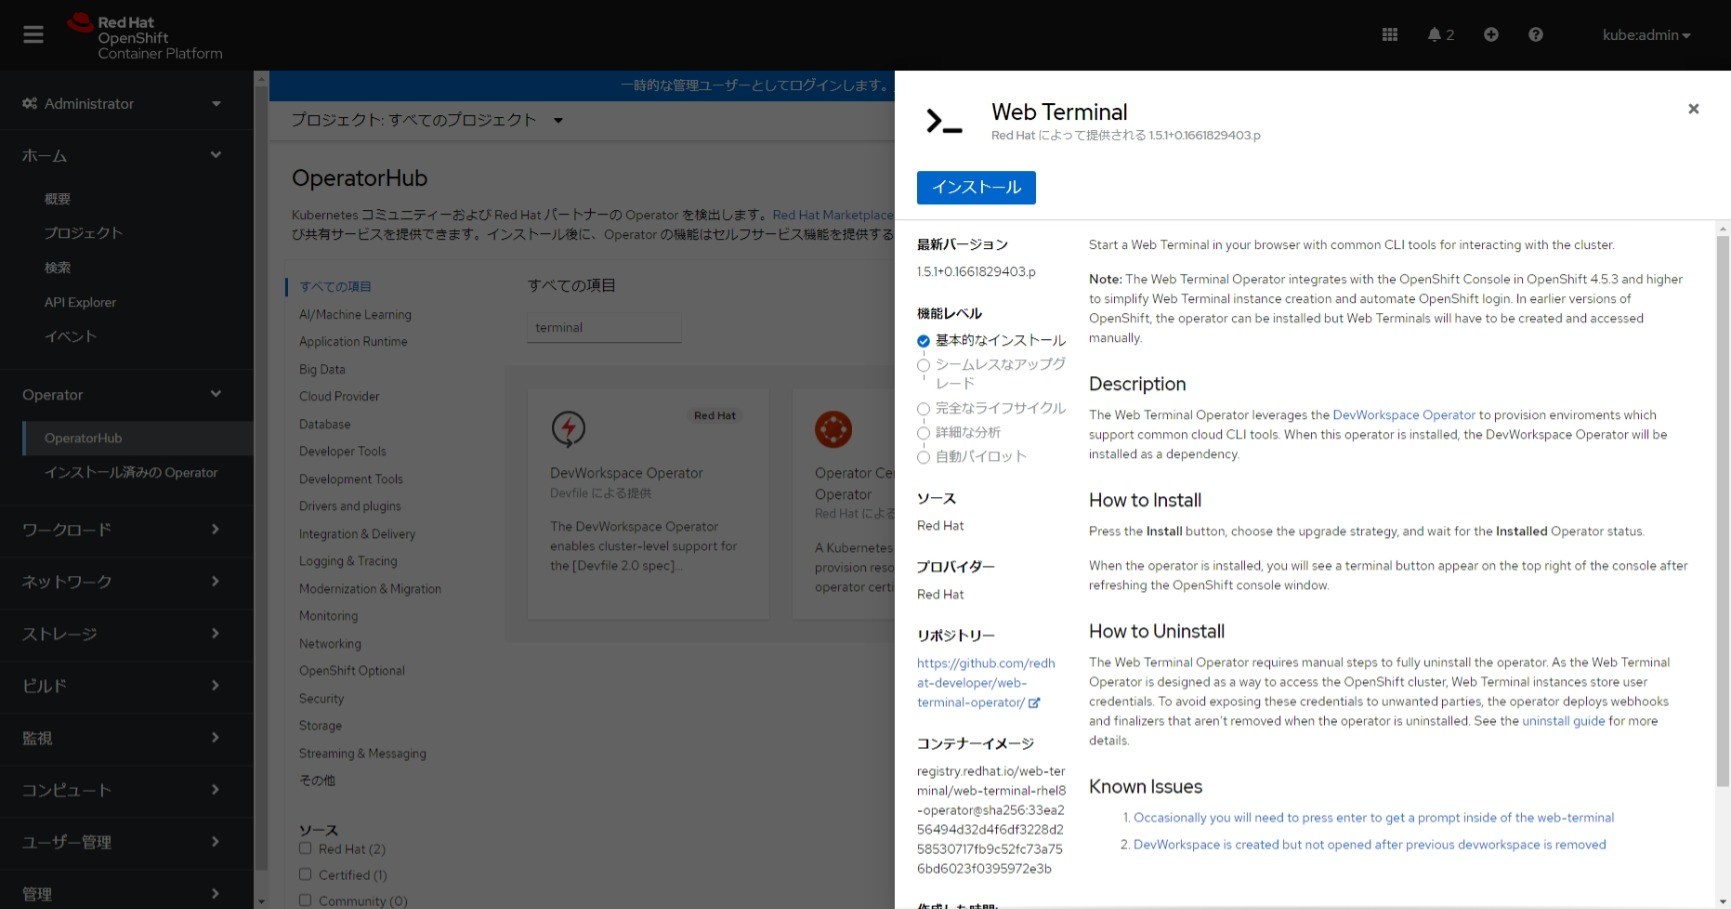
Task: Open API Explorer in sidebar
Action: (x=80, y=302)
